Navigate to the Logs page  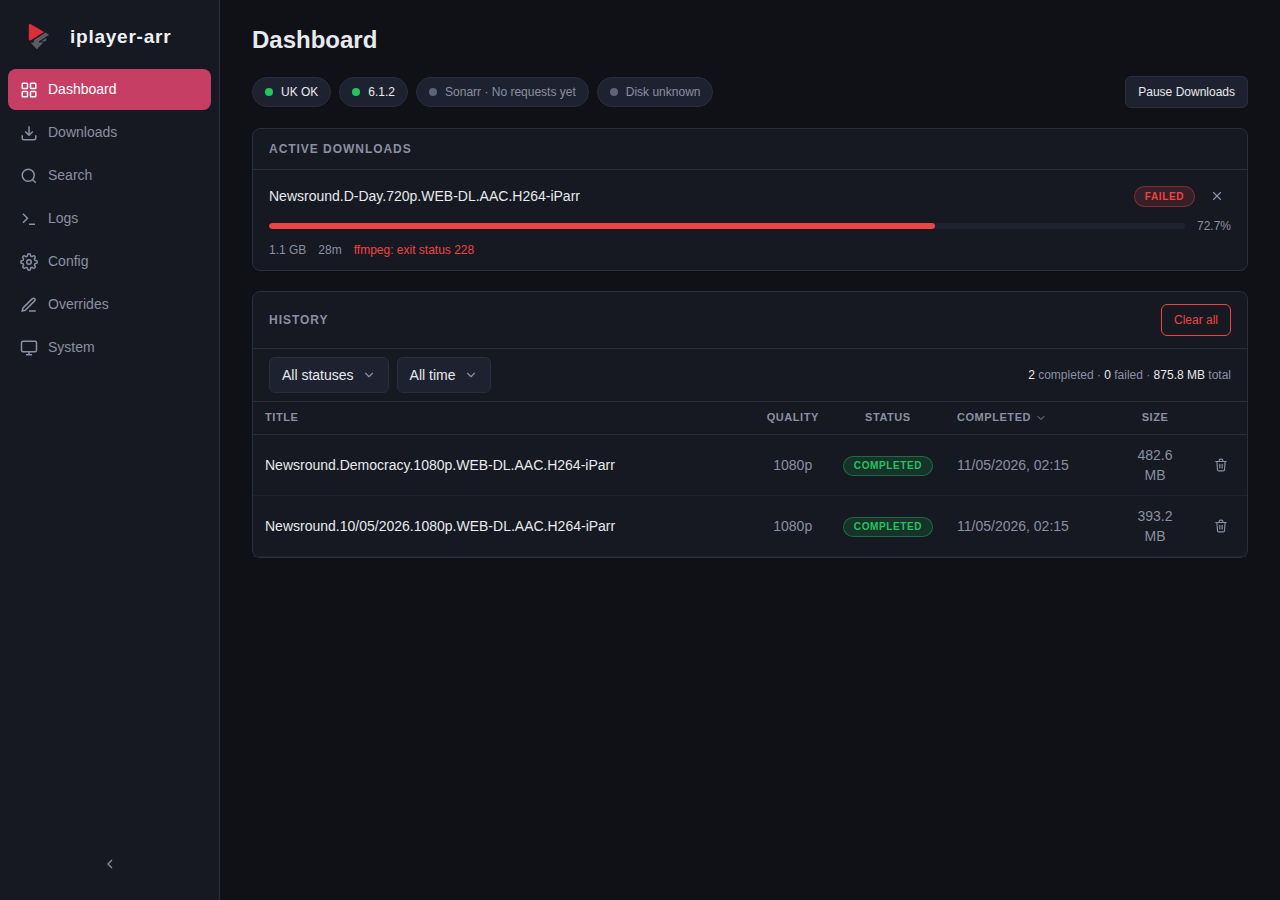(x=110, y=218)
